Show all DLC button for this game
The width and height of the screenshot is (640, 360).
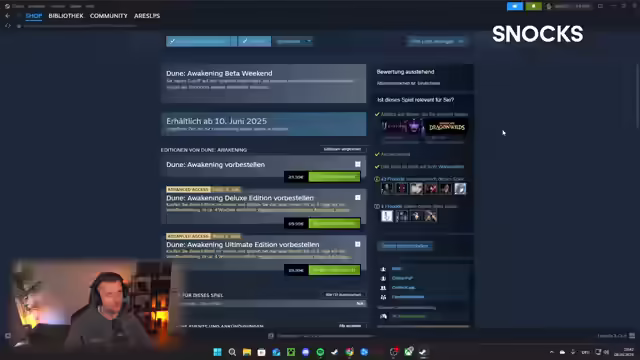click(343, 295)
